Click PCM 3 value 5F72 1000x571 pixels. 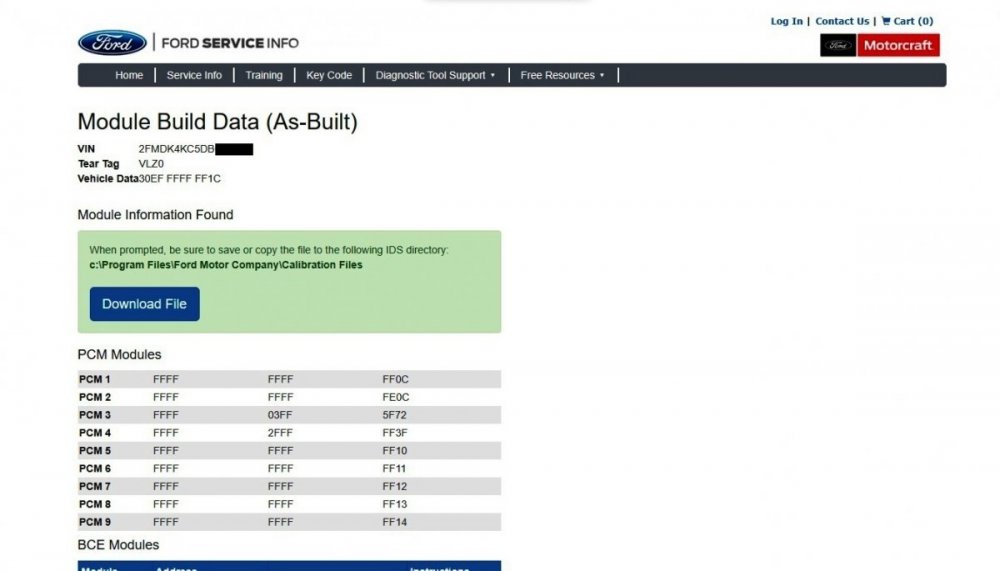point(395,415)
